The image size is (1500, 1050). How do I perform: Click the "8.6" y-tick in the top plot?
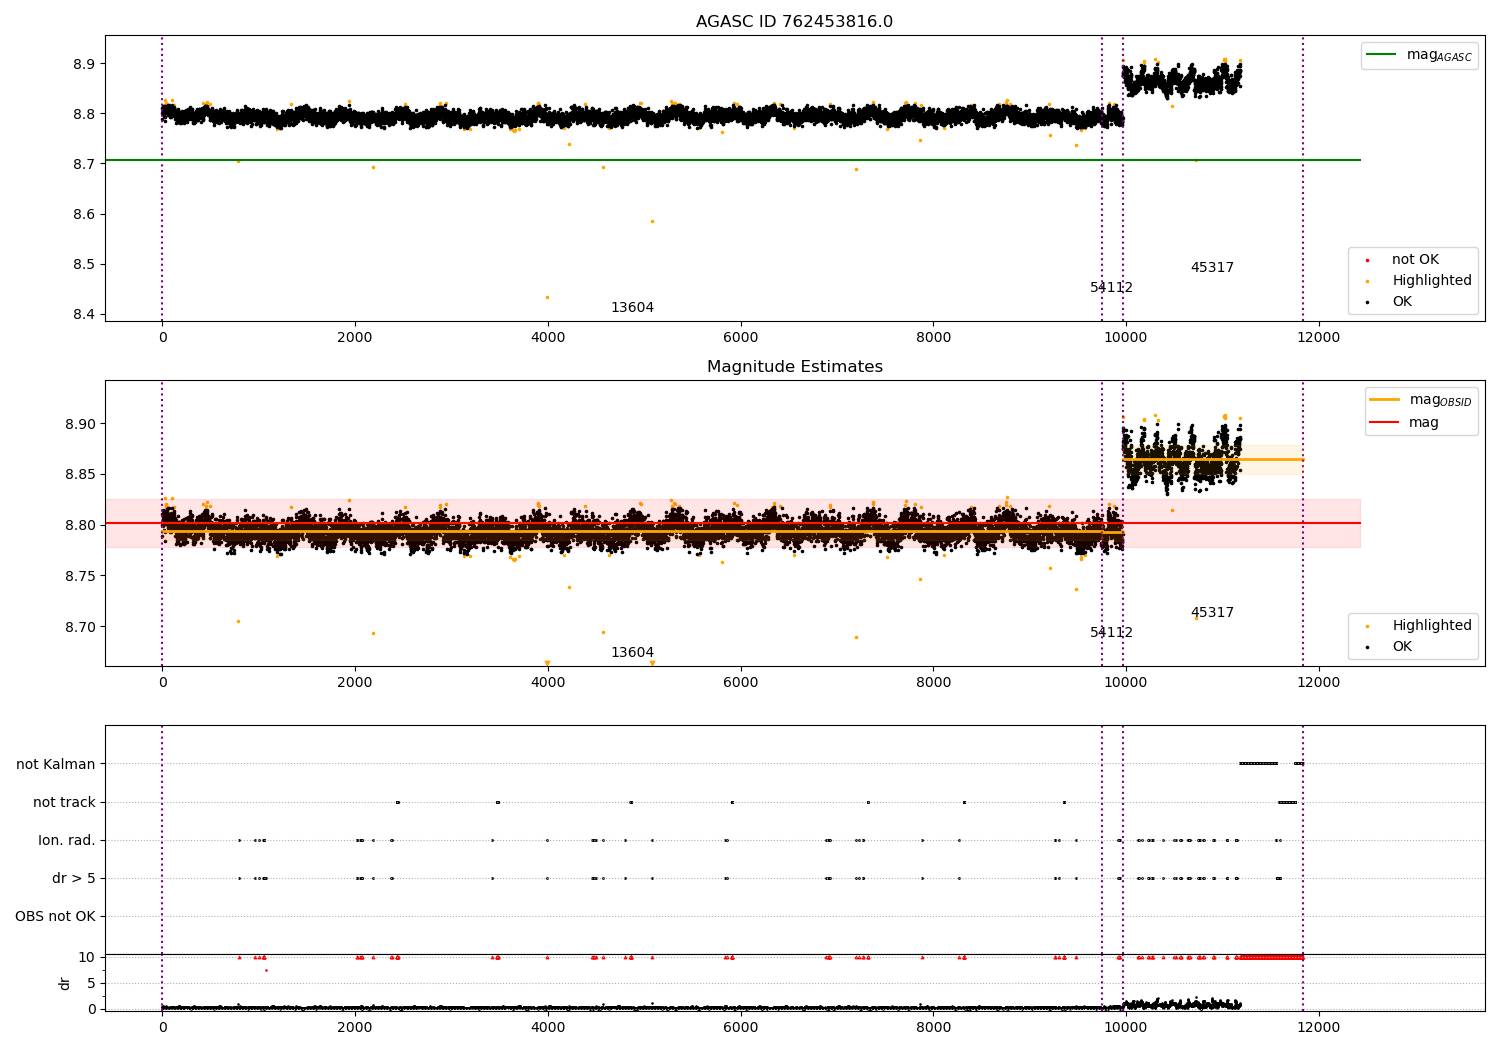pos(85,215)
